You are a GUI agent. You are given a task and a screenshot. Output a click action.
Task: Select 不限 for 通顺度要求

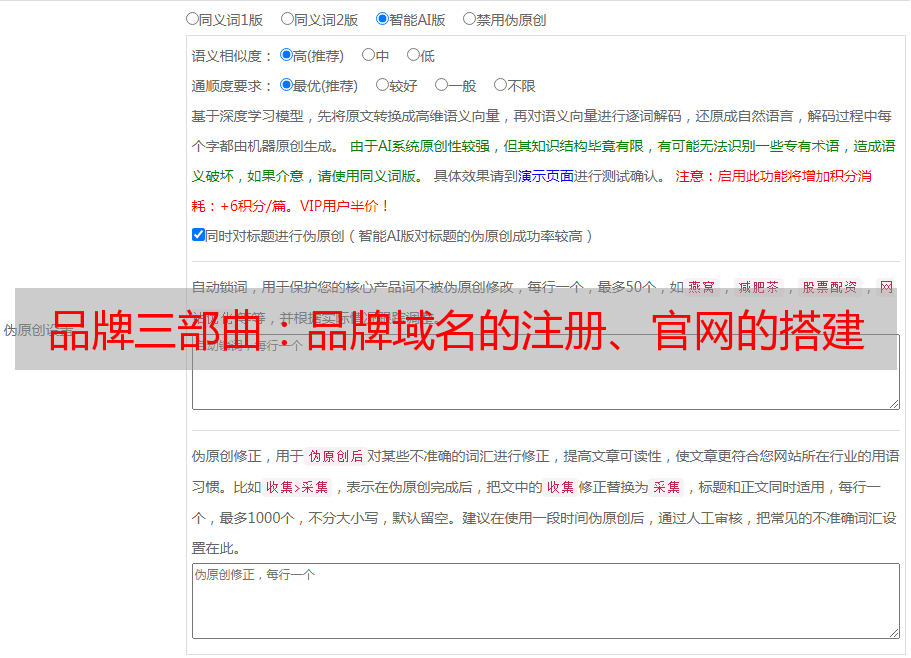click(500, 85)
